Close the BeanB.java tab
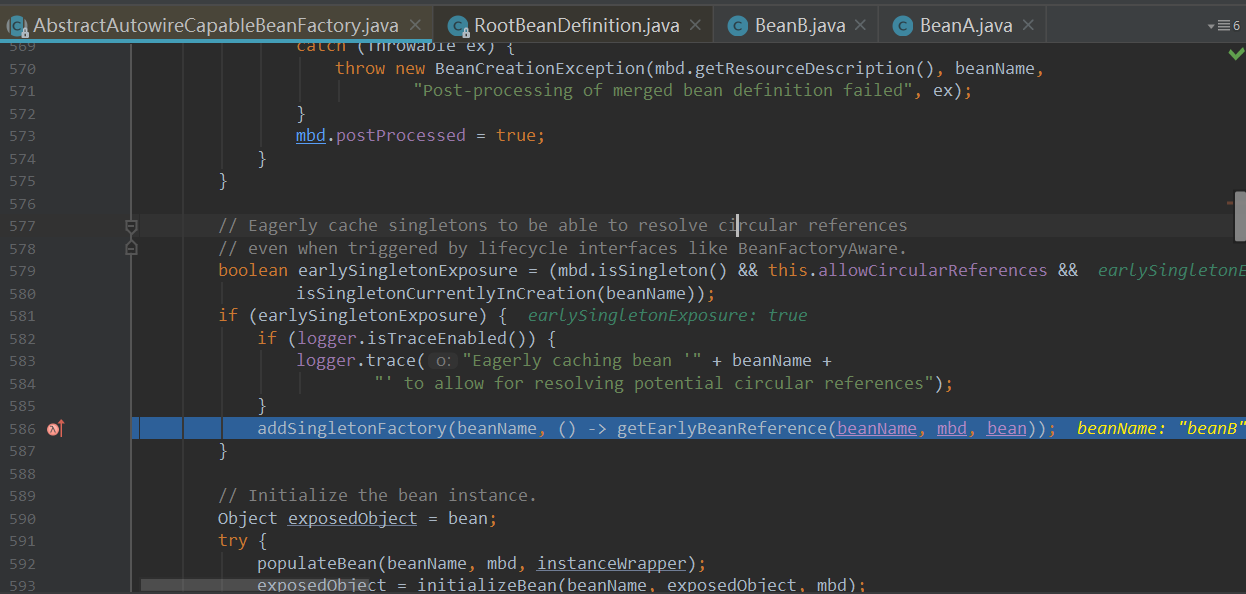The height and width of the screenshot is (594, 1246). tap(860, 25)
